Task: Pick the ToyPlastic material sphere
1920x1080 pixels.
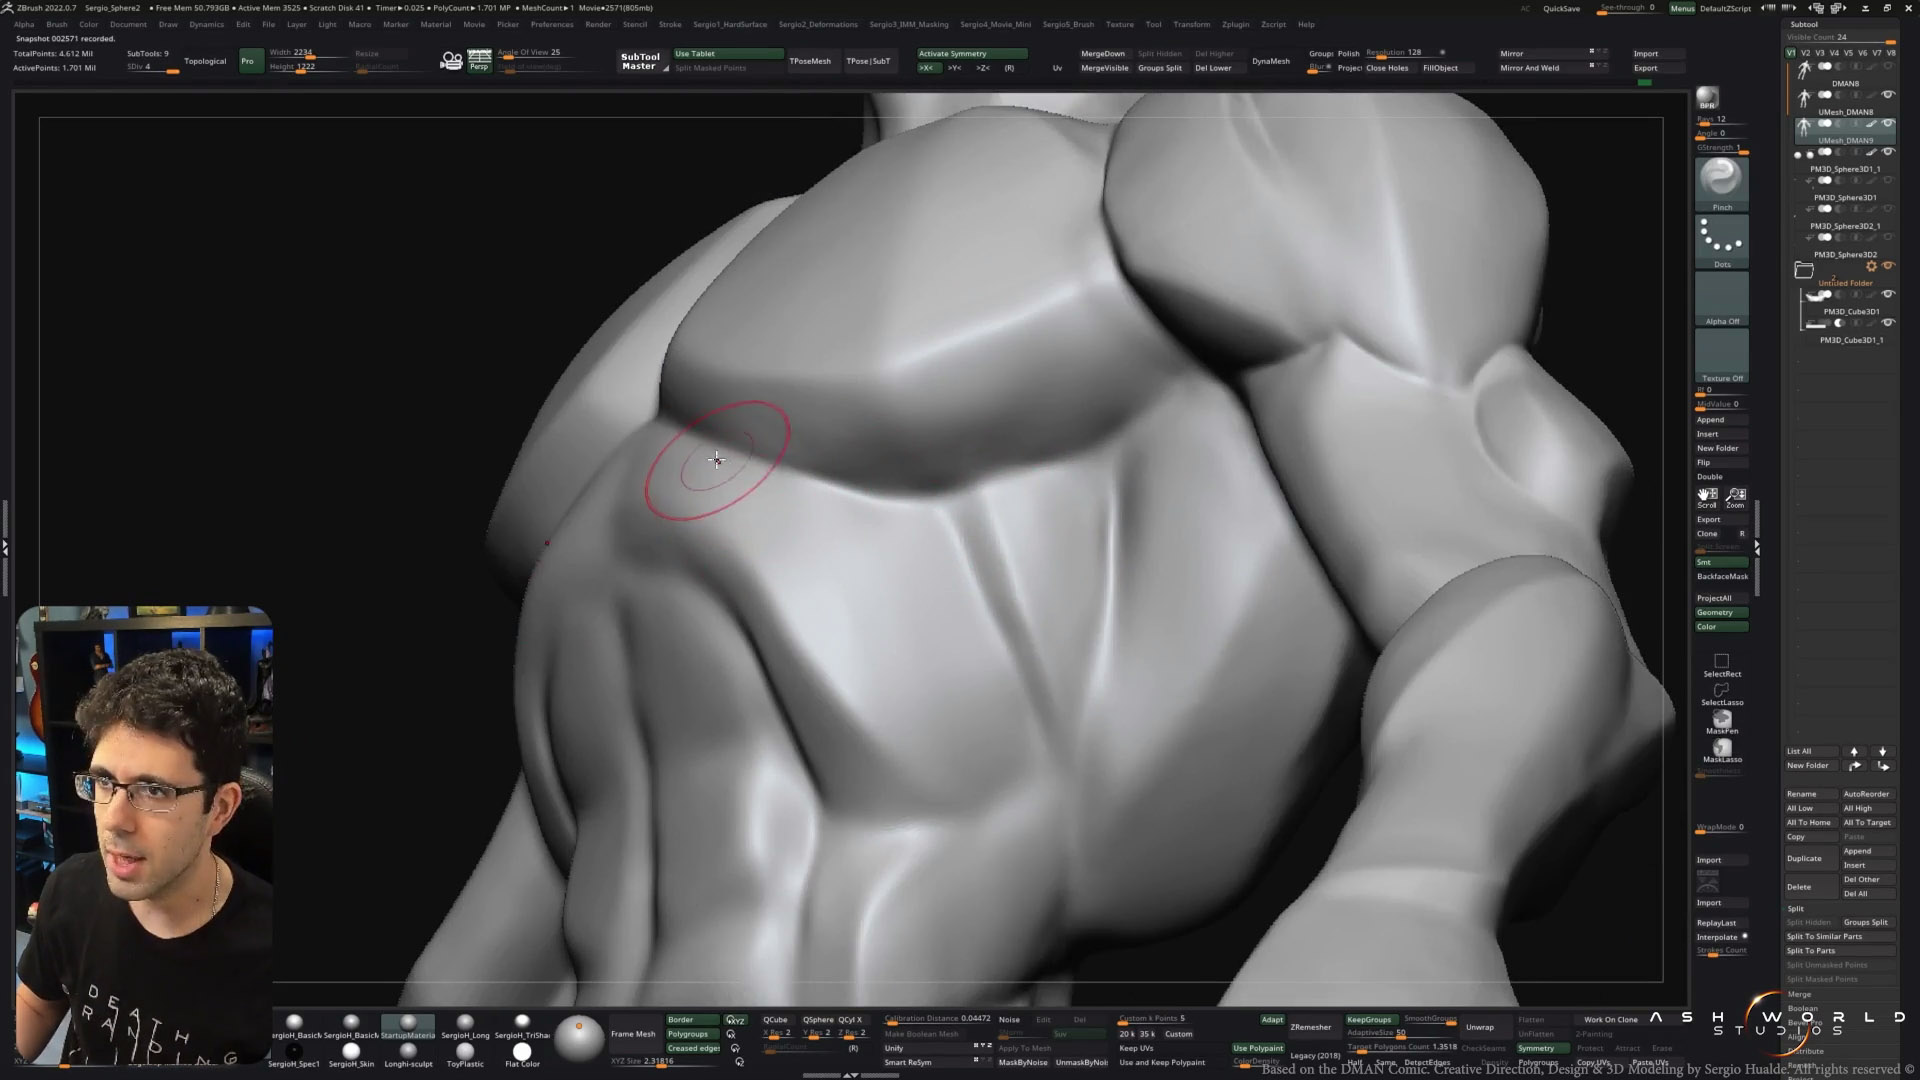Action: coord(465,1051)
